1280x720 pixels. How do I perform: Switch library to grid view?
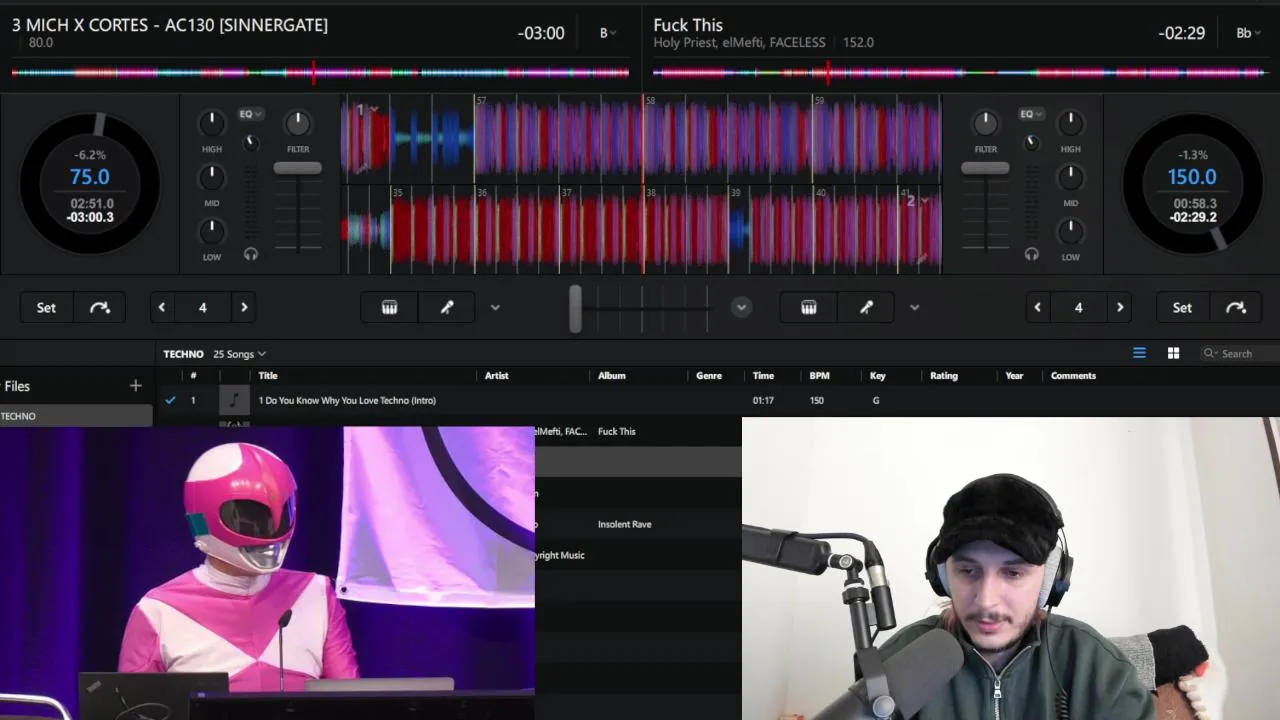point(1173,353)
